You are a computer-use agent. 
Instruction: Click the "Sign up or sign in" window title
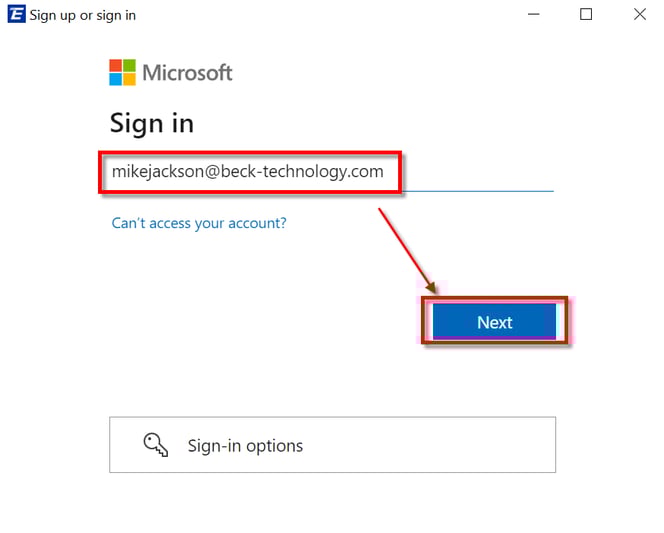[83, 15]
